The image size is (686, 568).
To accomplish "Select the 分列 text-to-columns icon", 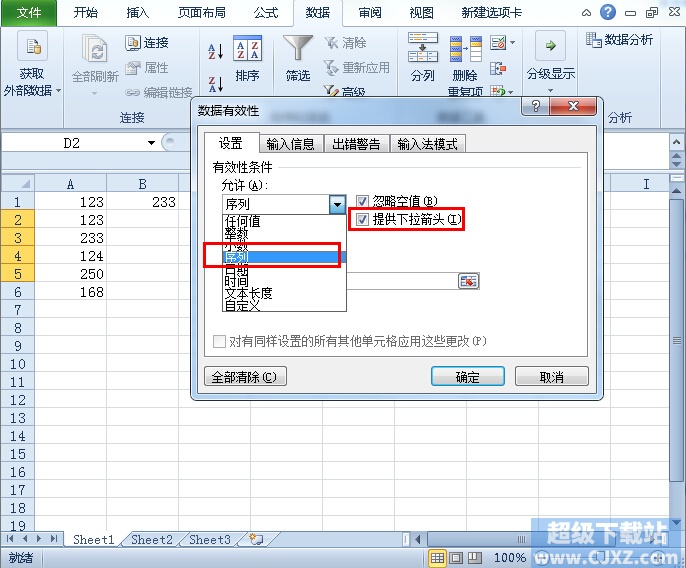I will click(423, 47).
